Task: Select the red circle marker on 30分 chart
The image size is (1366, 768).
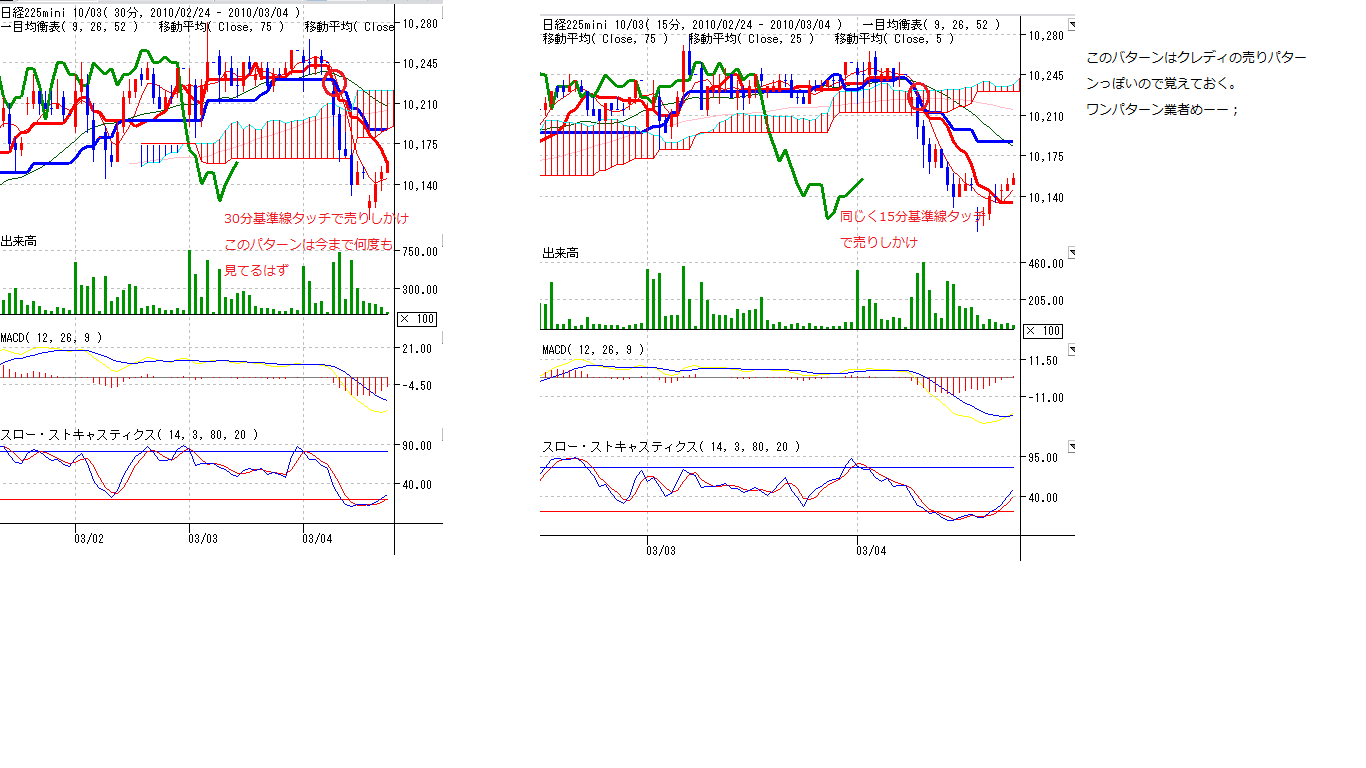Action: click(x=334, y=82)
